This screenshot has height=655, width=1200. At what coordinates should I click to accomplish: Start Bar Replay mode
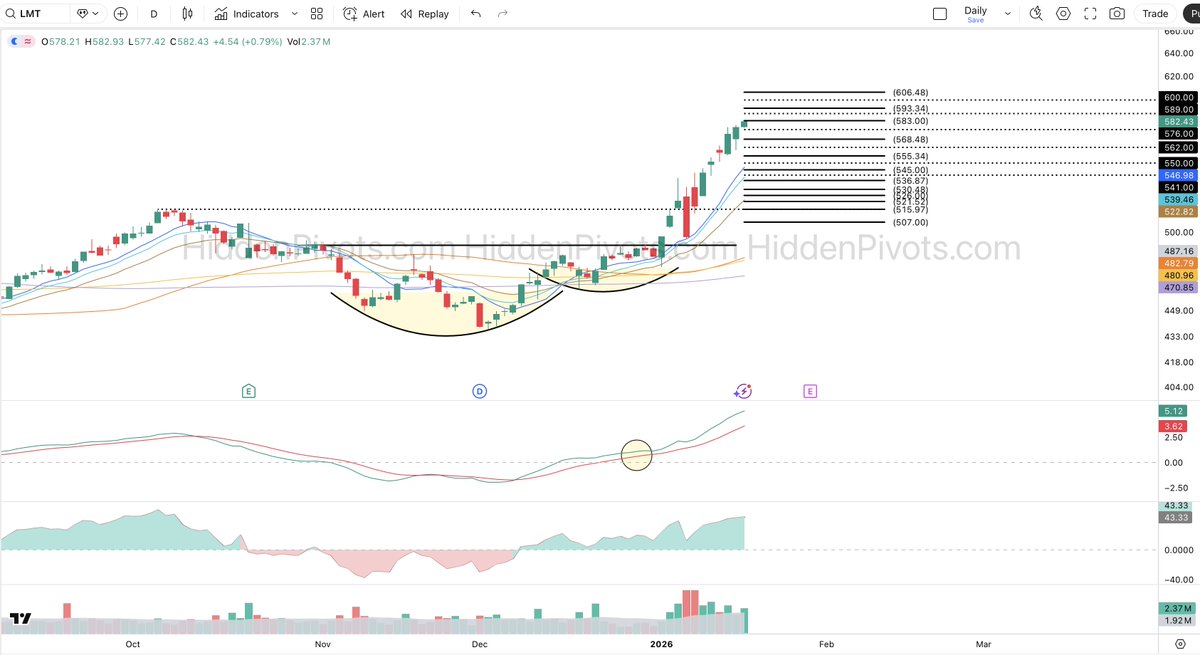[425, 14]
